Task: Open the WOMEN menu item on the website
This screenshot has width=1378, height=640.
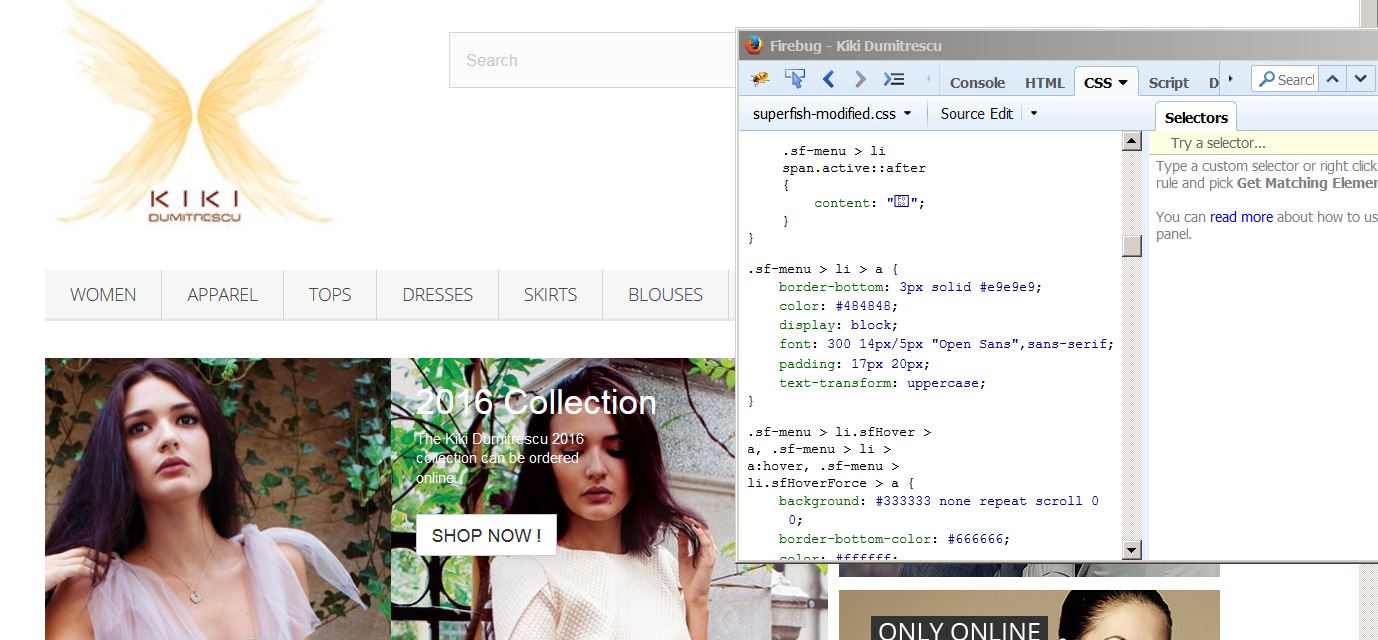Action: click(103, 295)
